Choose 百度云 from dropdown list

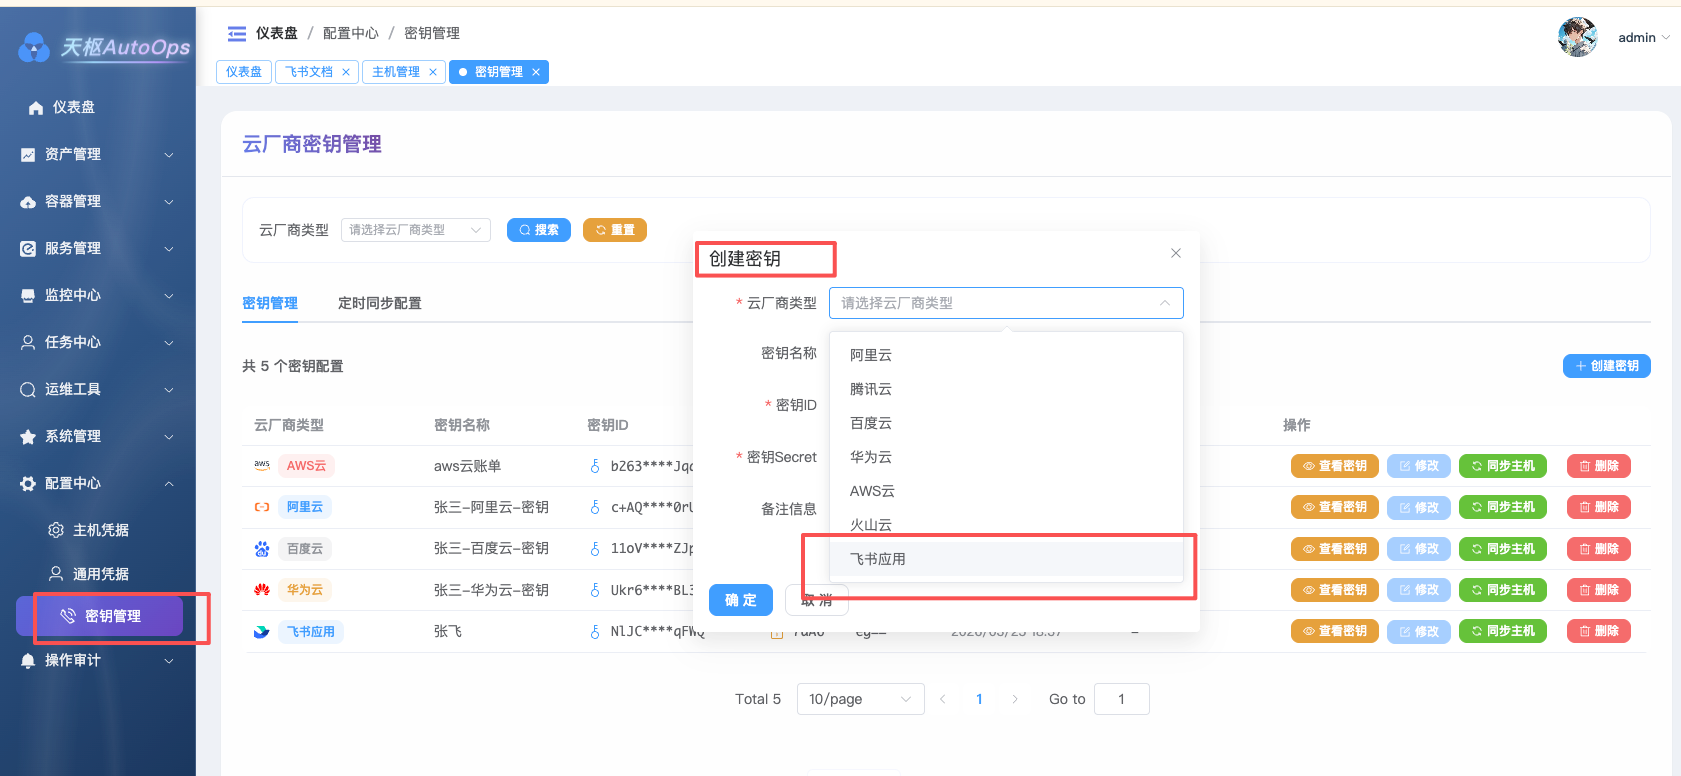(x=1006, y=423)
